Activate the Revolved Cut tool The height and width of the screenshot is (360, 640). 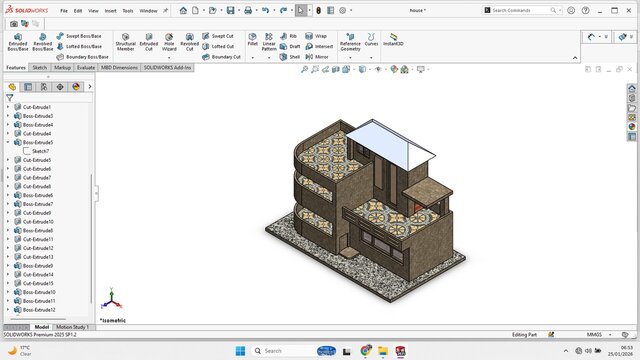click(x=189, y=42)
